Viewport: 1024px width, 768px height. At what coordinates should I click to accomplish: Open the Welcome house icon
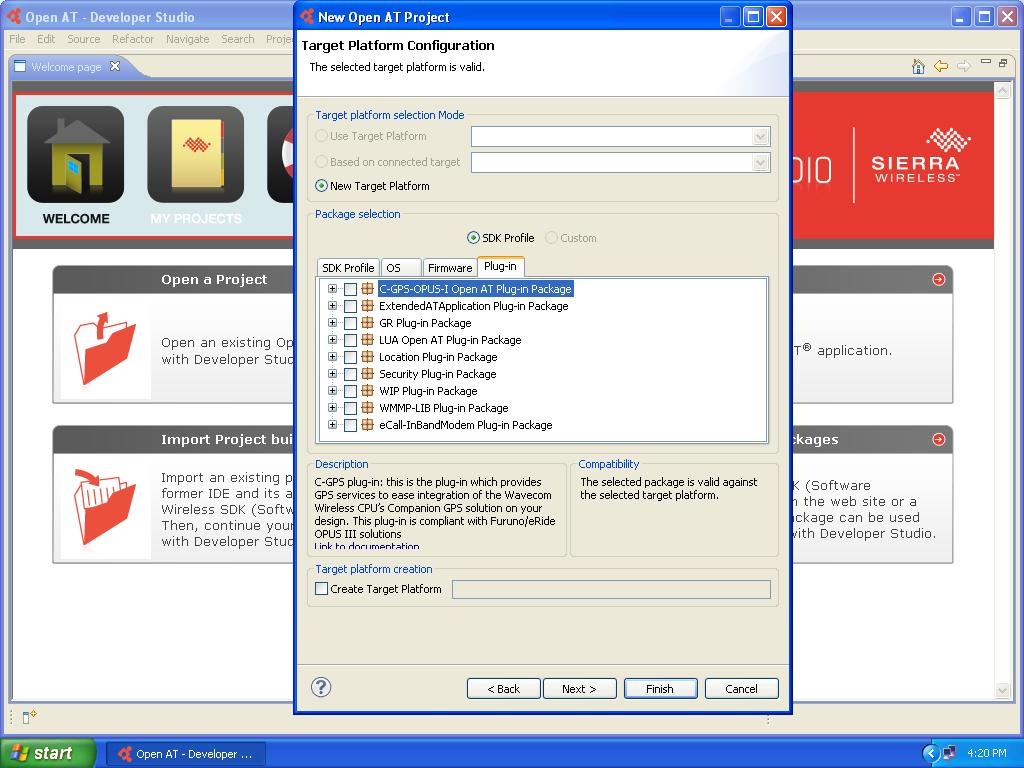coord(76,155)
